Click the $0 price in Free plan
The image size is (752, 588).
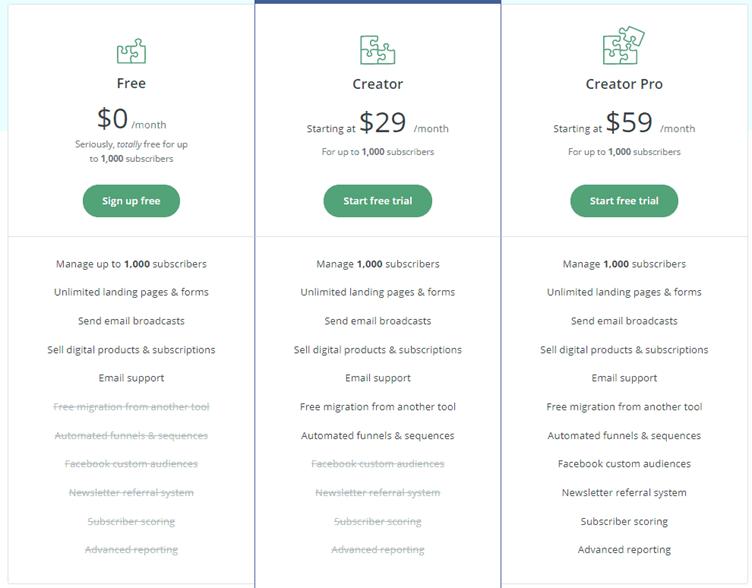click(x=113, y=118)
